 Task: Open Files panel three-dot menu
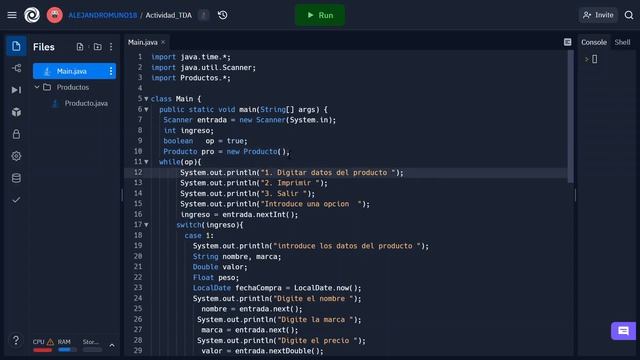(x=111, y=47)
